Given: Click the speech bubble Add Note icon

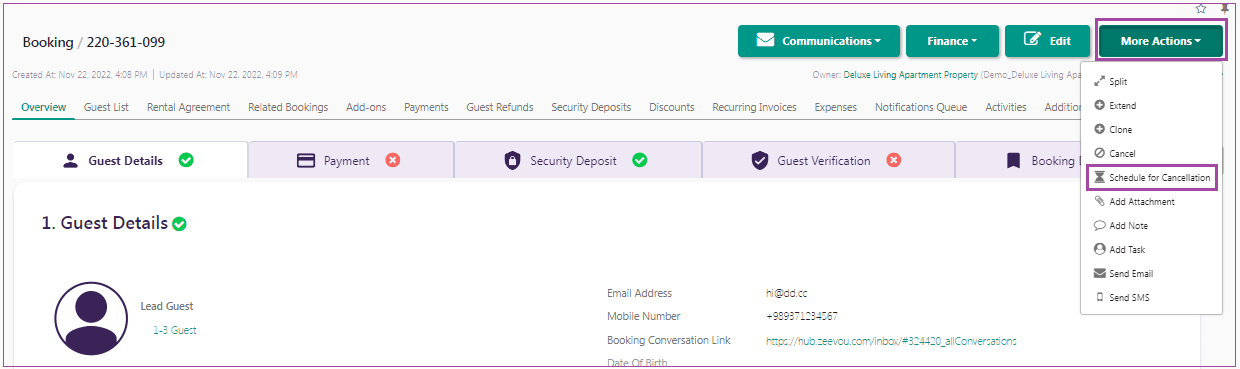Looking at the screenshot, I should tap(1100, 226).
